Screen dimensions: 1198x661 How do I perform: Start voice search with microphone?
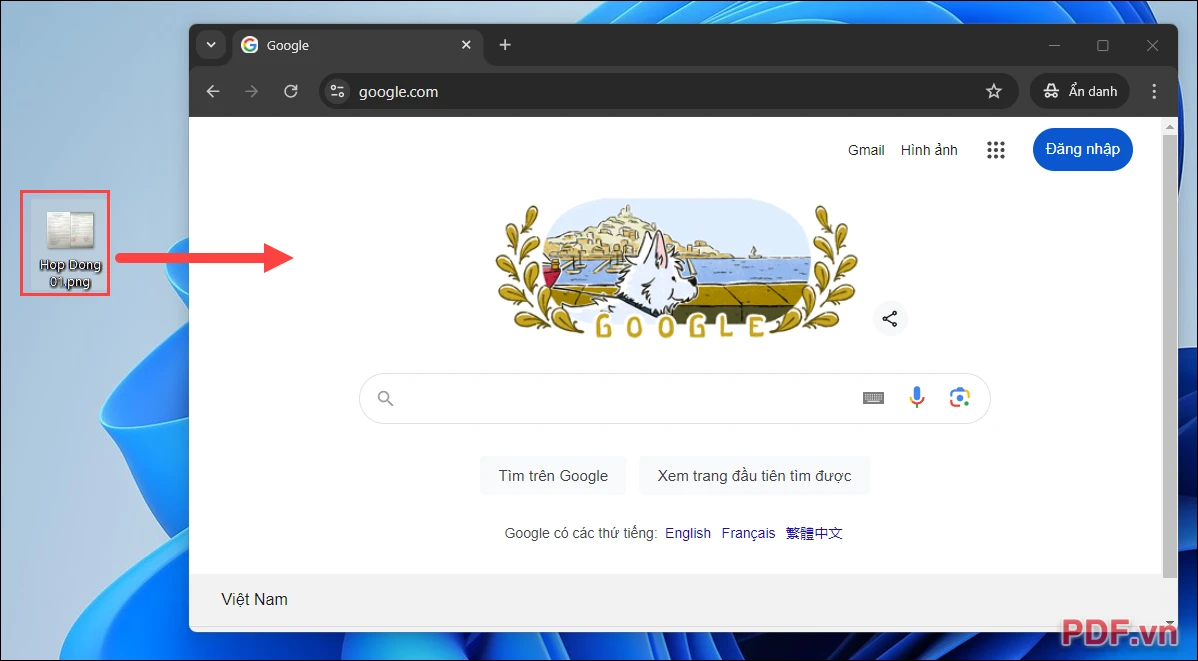pos(917,397)
